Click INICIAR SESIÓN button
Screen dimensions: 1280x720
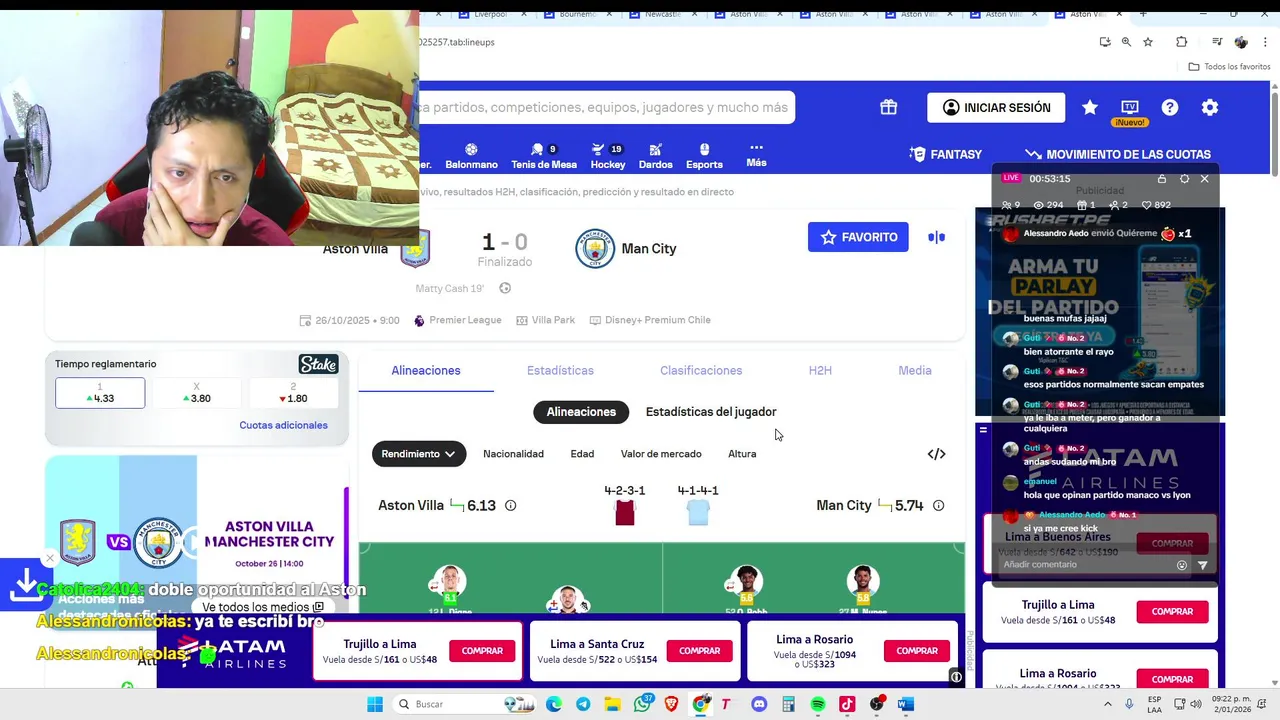[x=996, y=107]
